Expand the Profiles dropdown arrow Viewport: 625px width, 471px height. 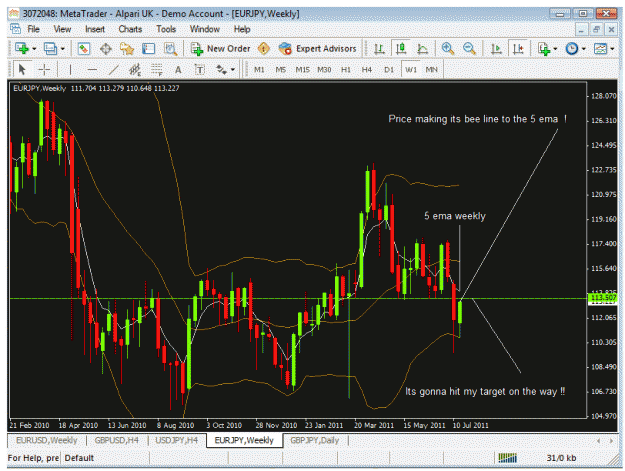[x=63, y=49]
